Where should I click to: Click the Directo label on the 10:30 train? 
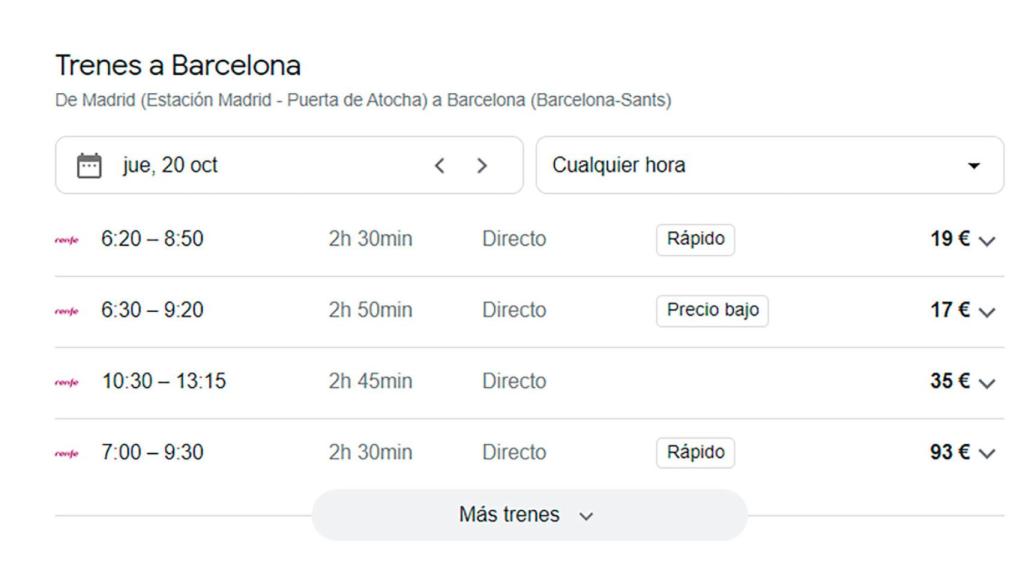click(513, 380)
